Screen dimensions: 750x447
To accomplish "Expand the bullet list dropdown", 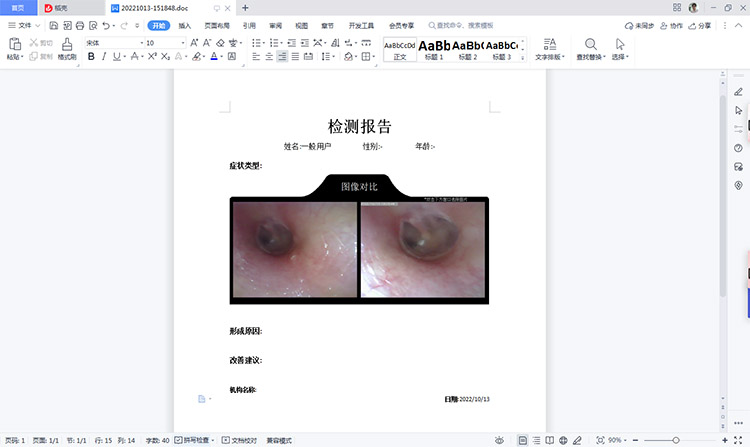I will [x=264, y=43].
